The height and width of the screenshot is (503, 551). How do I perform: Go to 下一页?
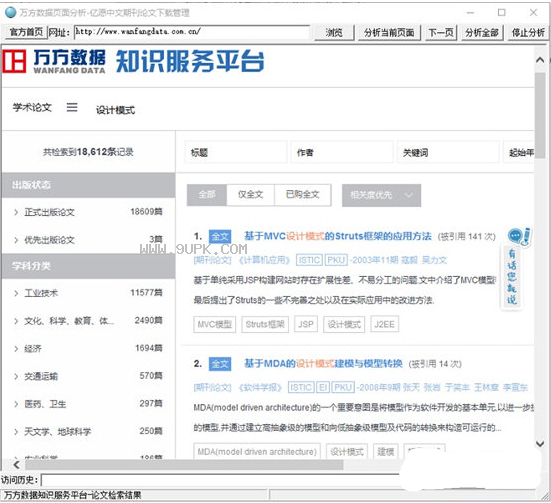441,33
